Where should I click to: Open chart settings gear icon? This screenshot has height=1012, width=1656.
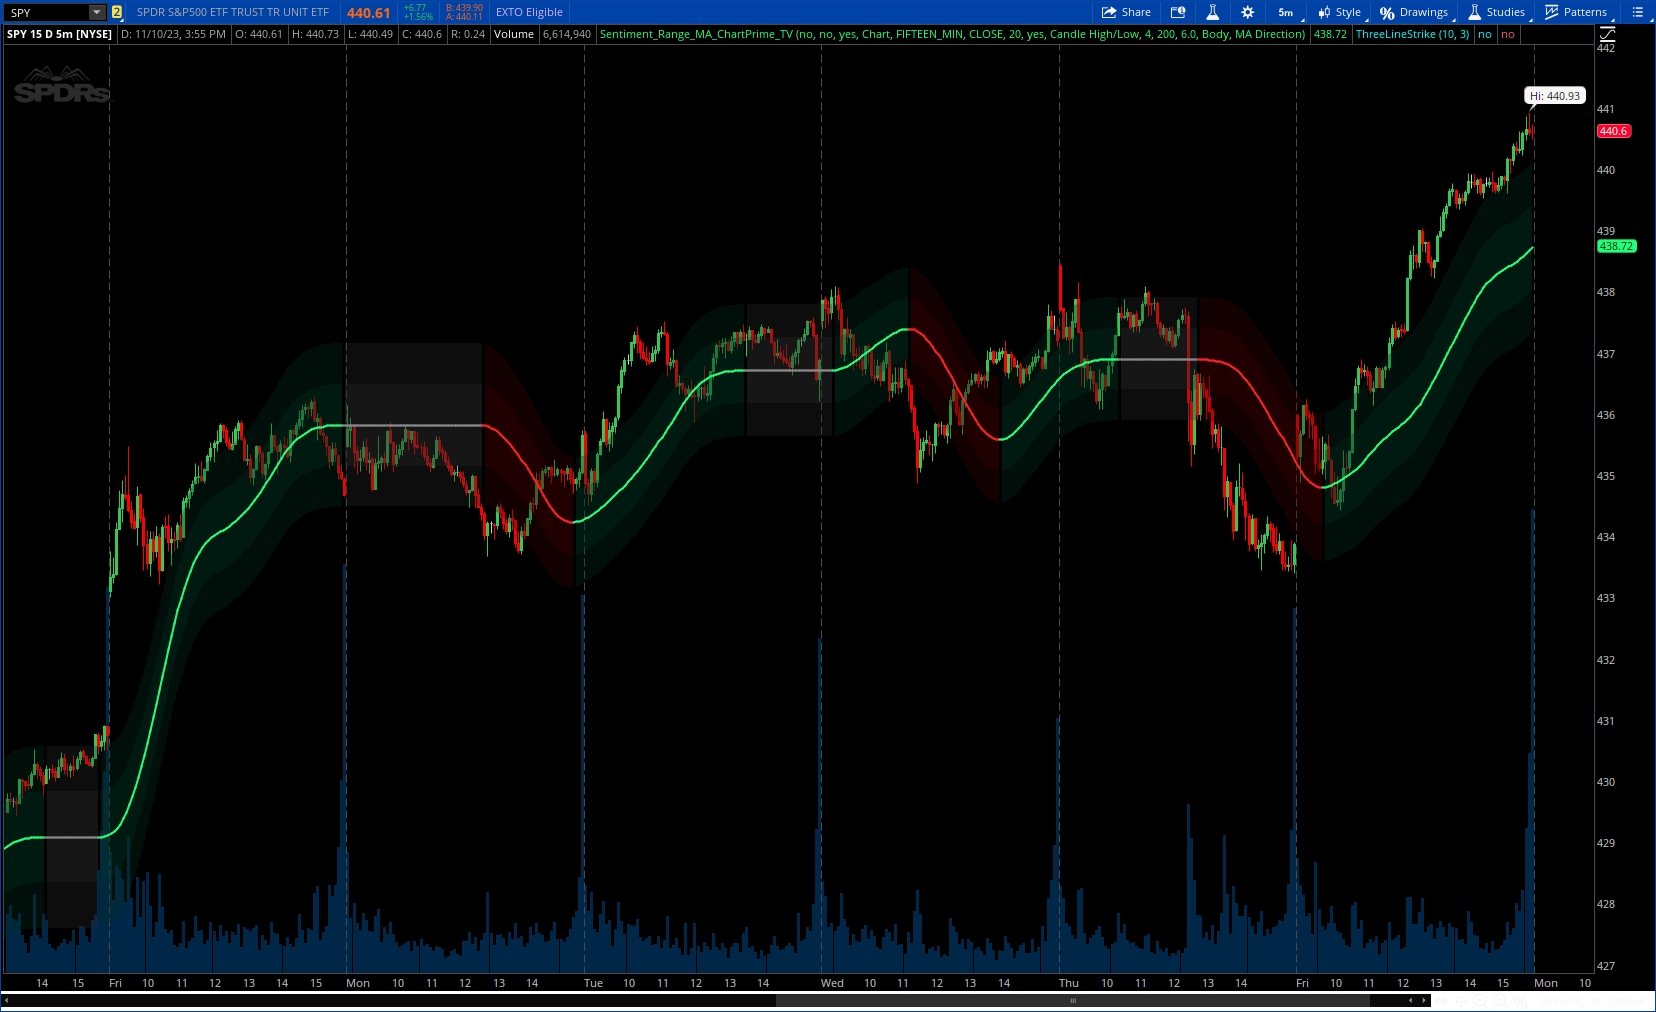pos(1247,12)
